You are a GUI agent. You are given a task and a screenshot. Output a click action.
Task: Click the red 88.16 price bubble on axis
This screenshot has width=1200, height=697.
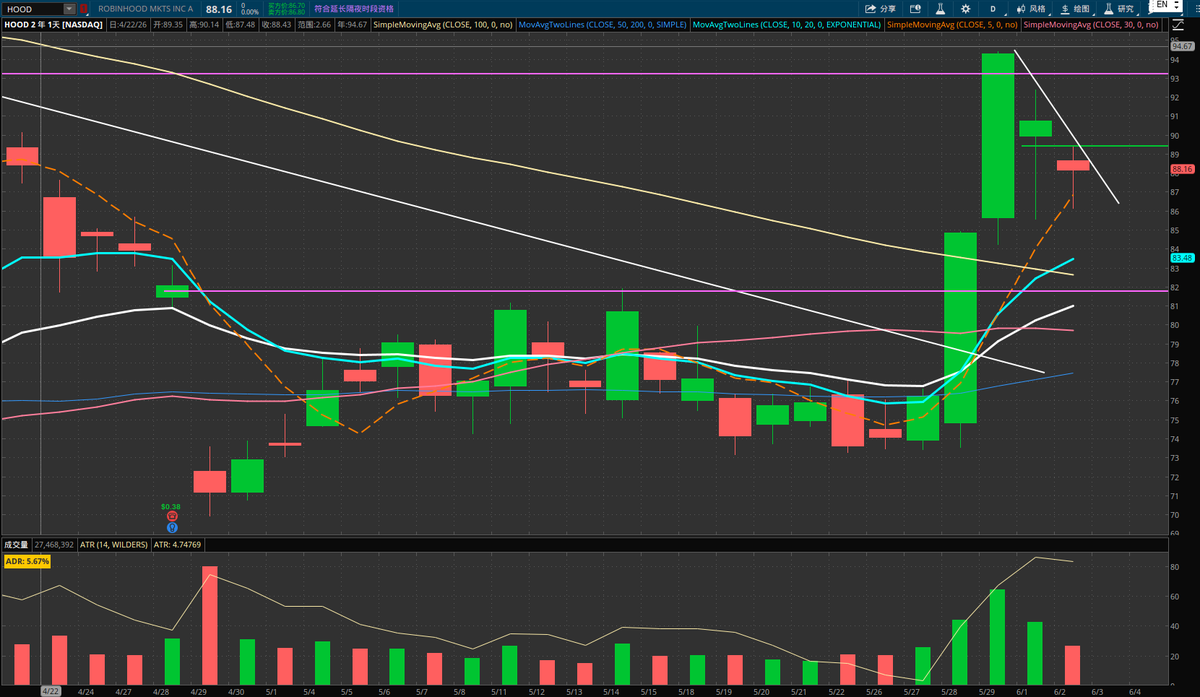[x=1181, y=169]
